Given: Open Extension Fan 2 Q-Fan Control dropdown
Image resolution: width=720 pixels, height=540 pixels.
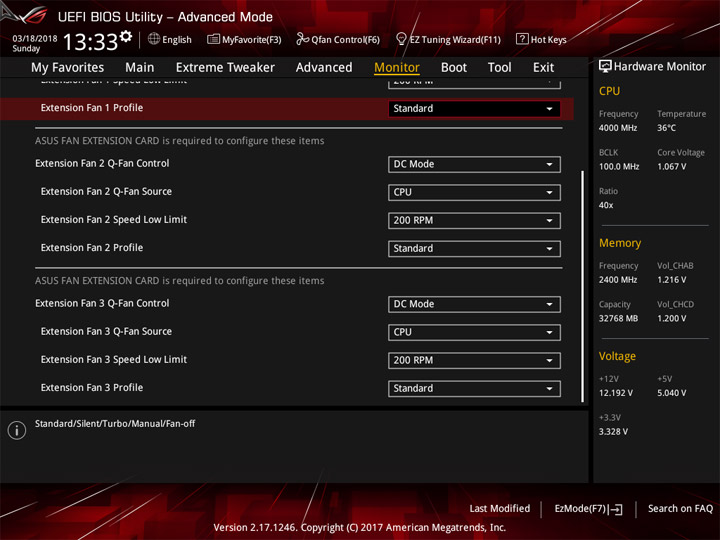Looking at the screenshot, I should [474, 164].
